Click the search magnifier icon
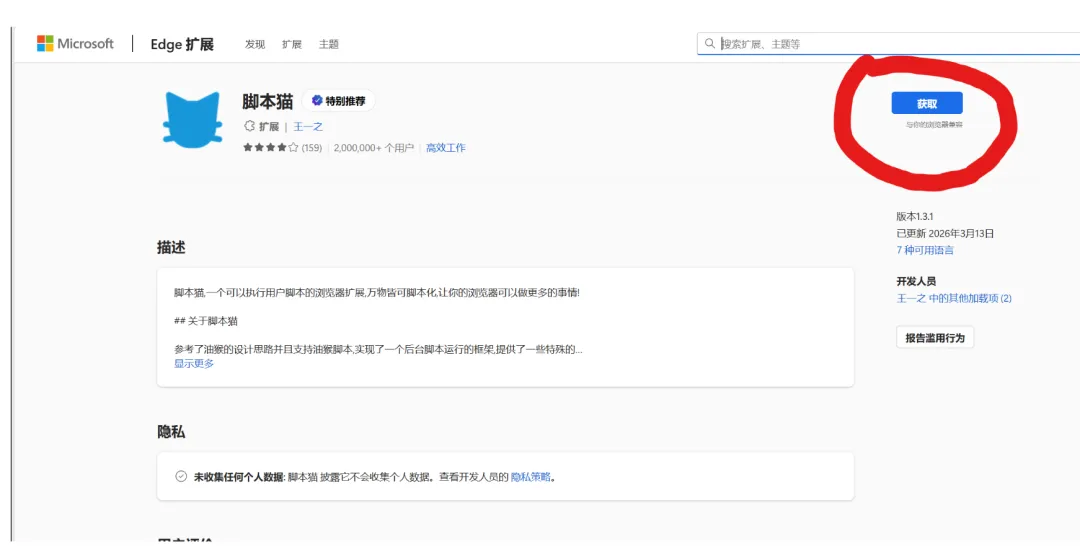Viewport: 1080px width, 549px height. click(x=709, y=43)
